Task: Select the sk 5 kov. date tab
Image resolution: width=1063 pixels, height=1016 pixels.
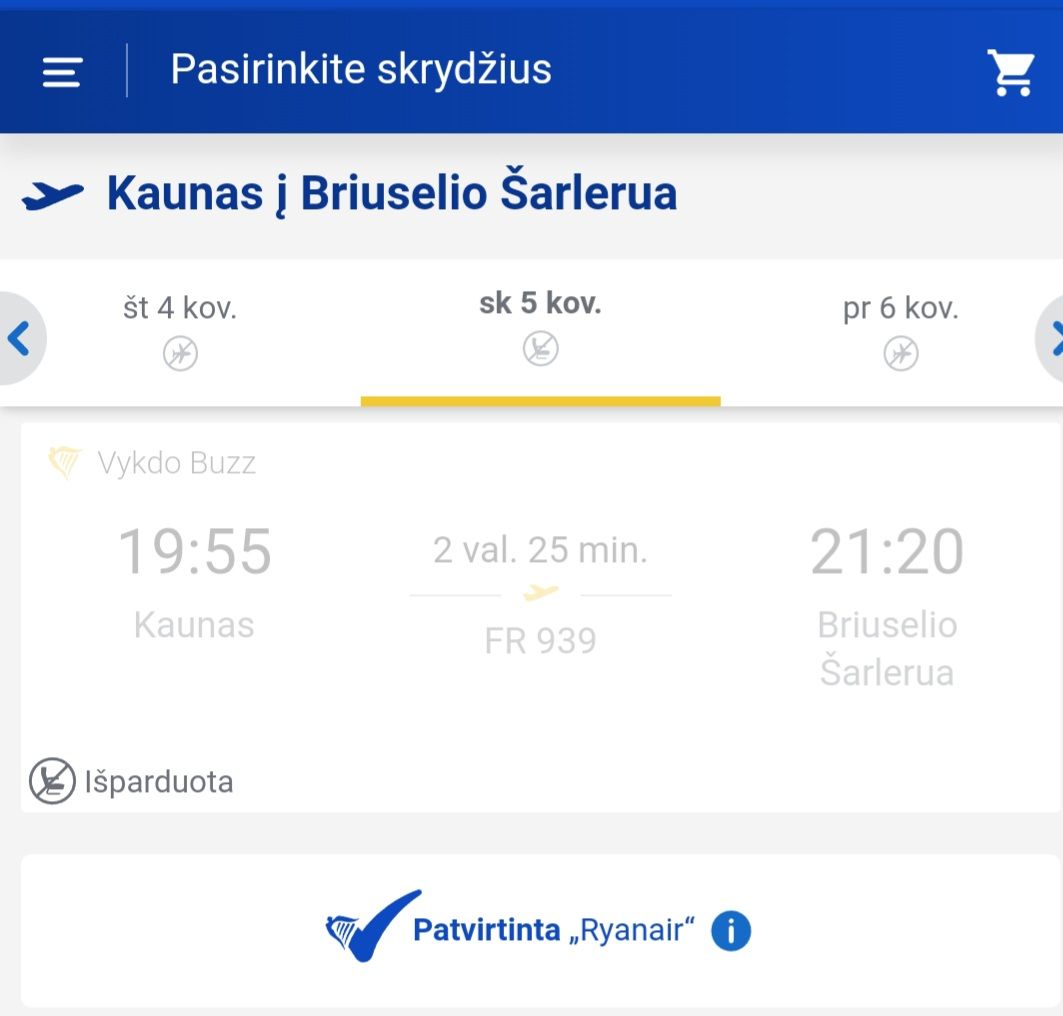Action: pyautogui.click(x=540, y=303)
